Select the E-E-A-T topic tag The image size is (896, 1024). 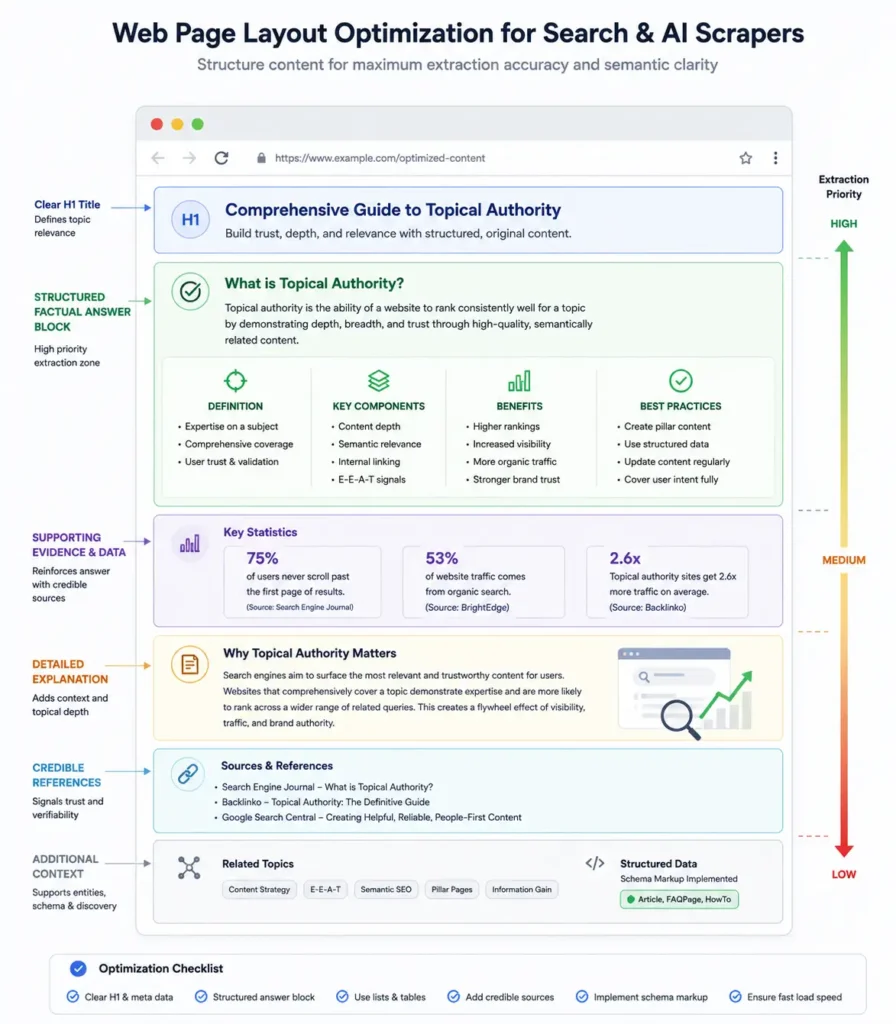[x=325, y=889]
